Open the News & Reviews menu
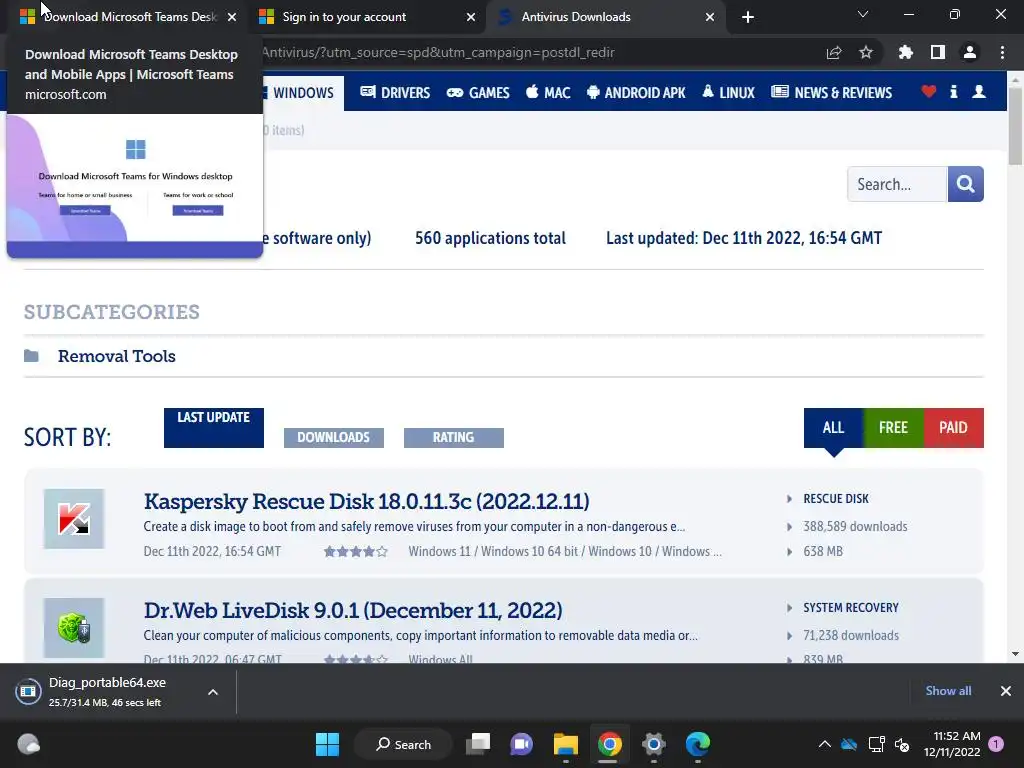This screenshot has height=768, width=1024. pyautogui.click(x=831, y=93)
